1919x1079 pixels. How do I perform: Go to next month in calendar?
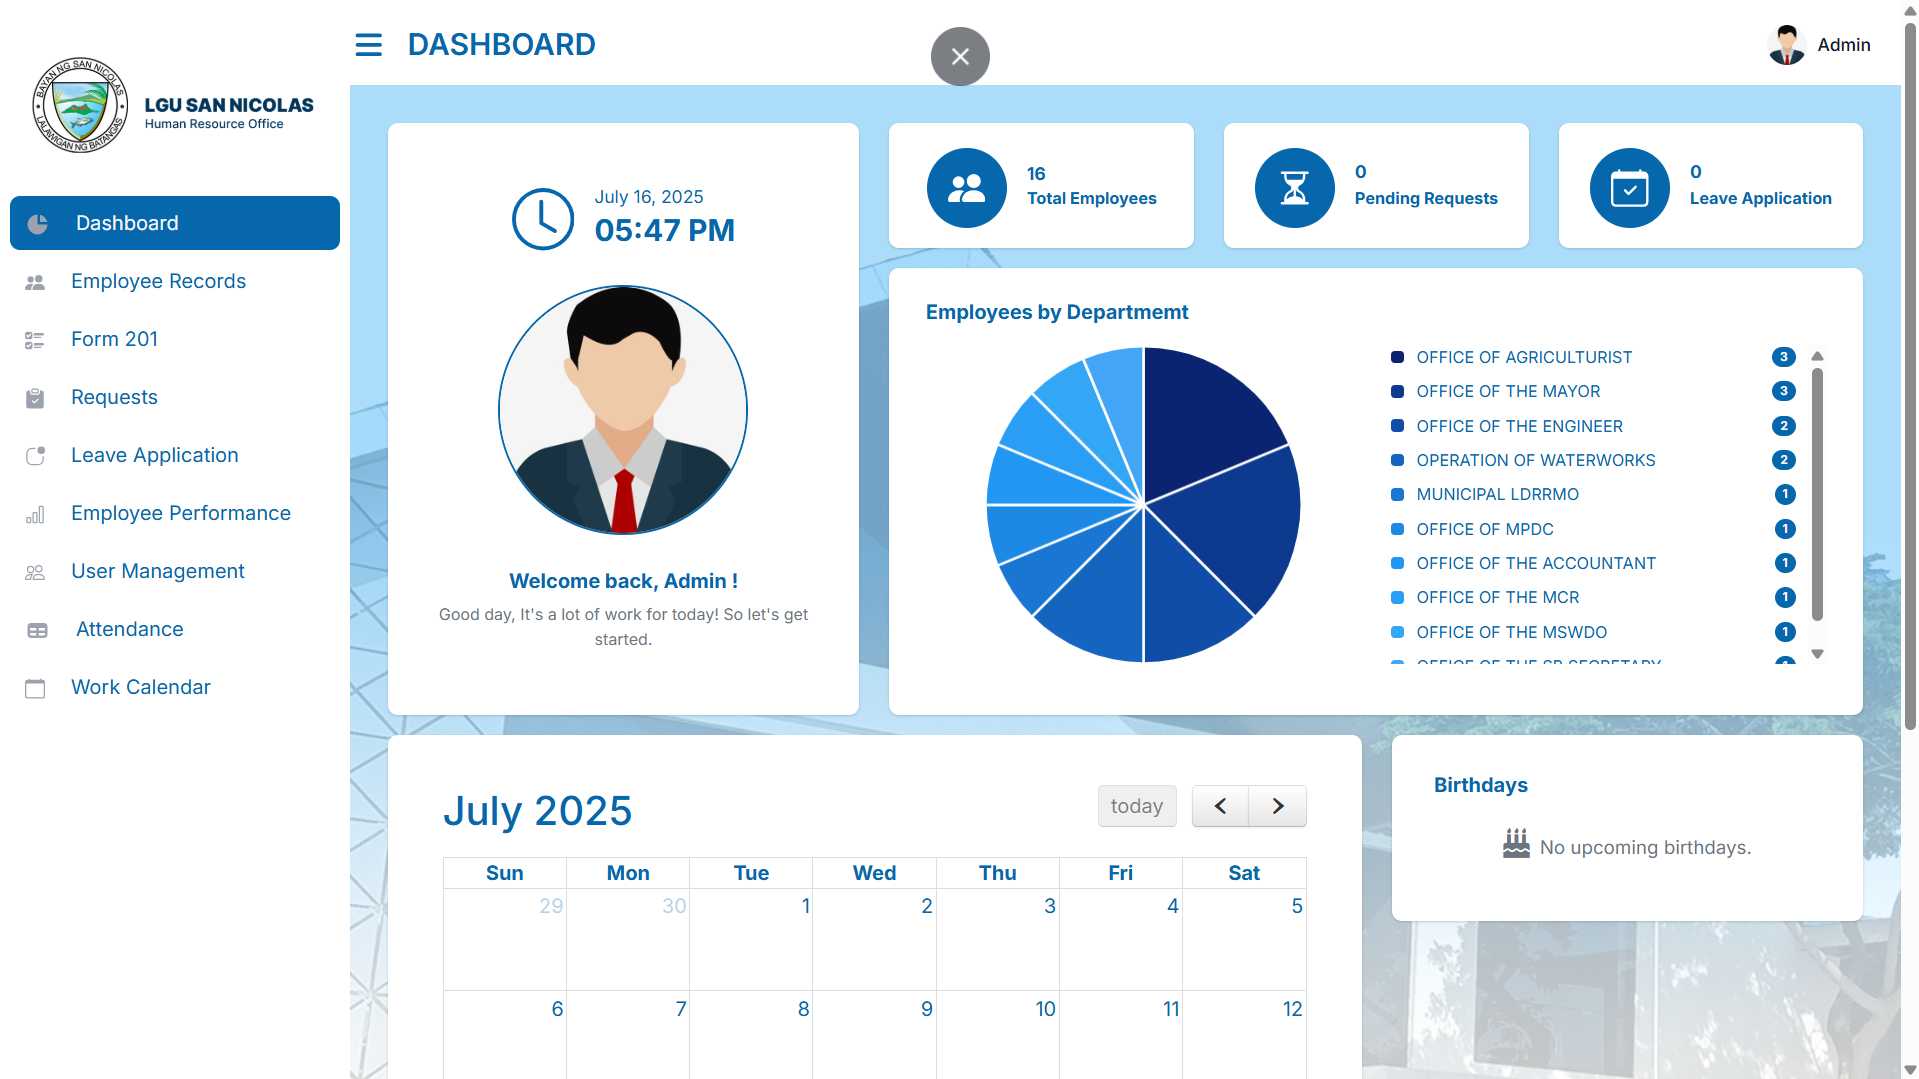coord(1277,806)
